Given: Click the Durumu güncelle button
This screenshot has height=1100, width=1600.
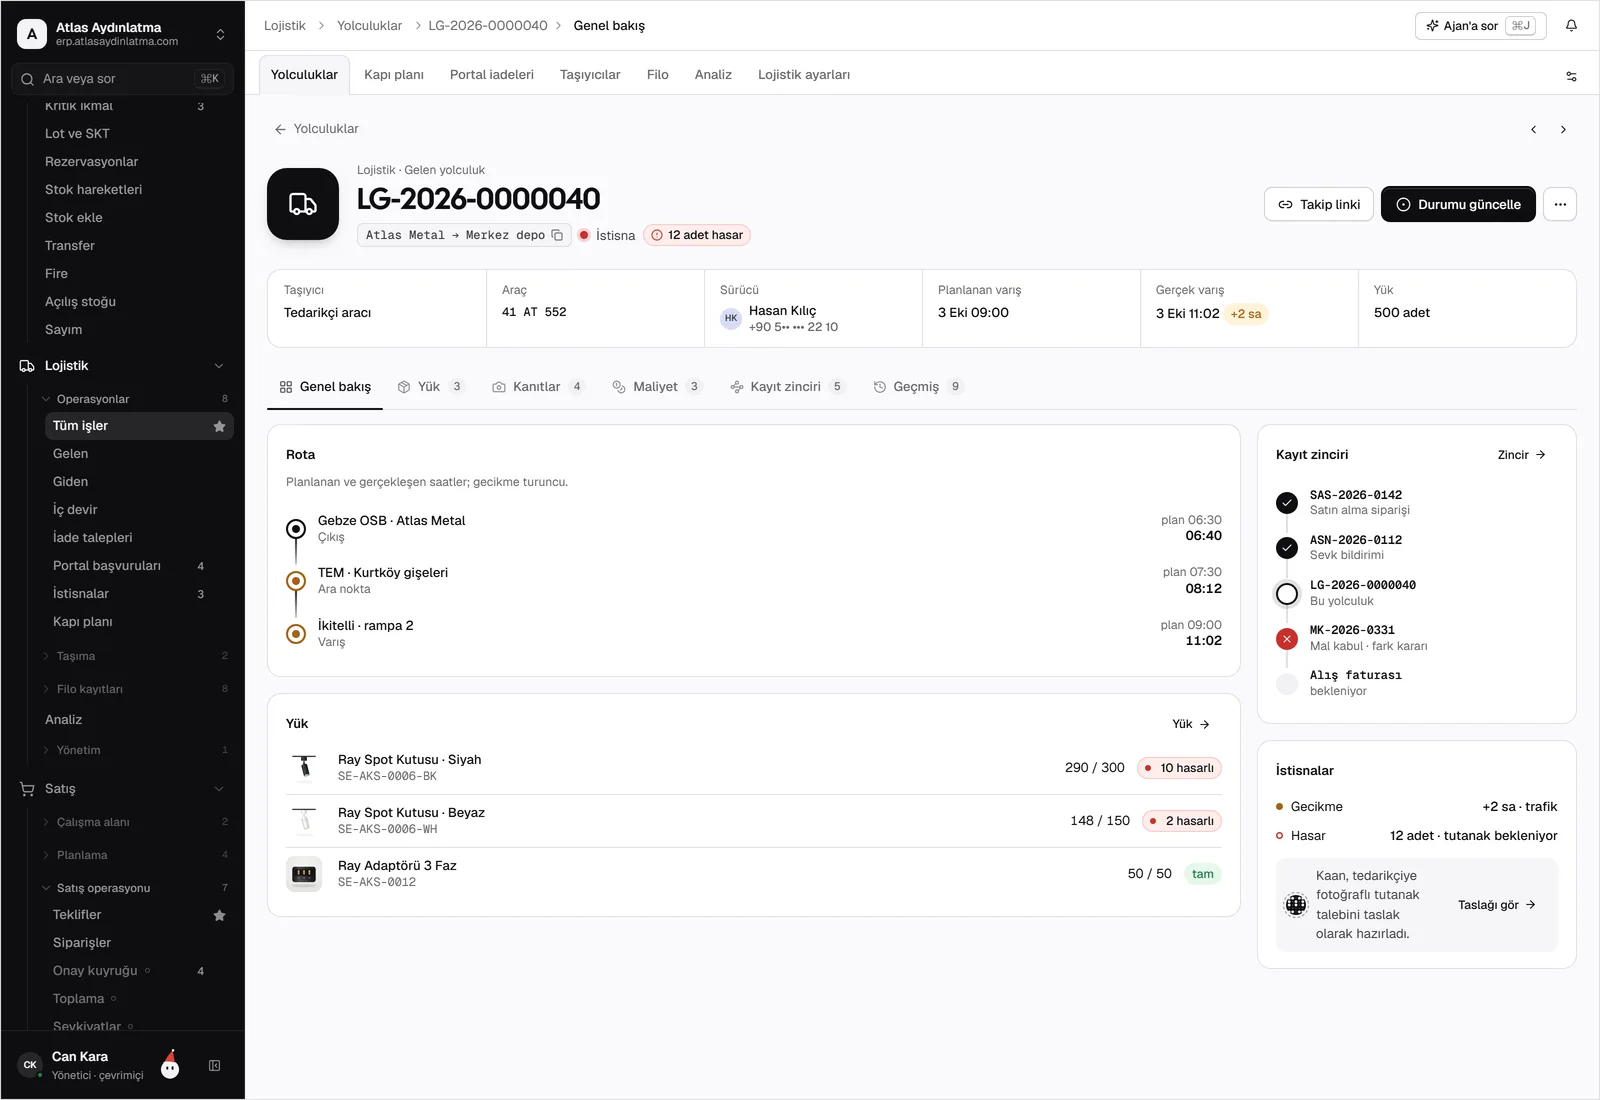Looking at the screenshot, I should click(x=1458, y=204).
